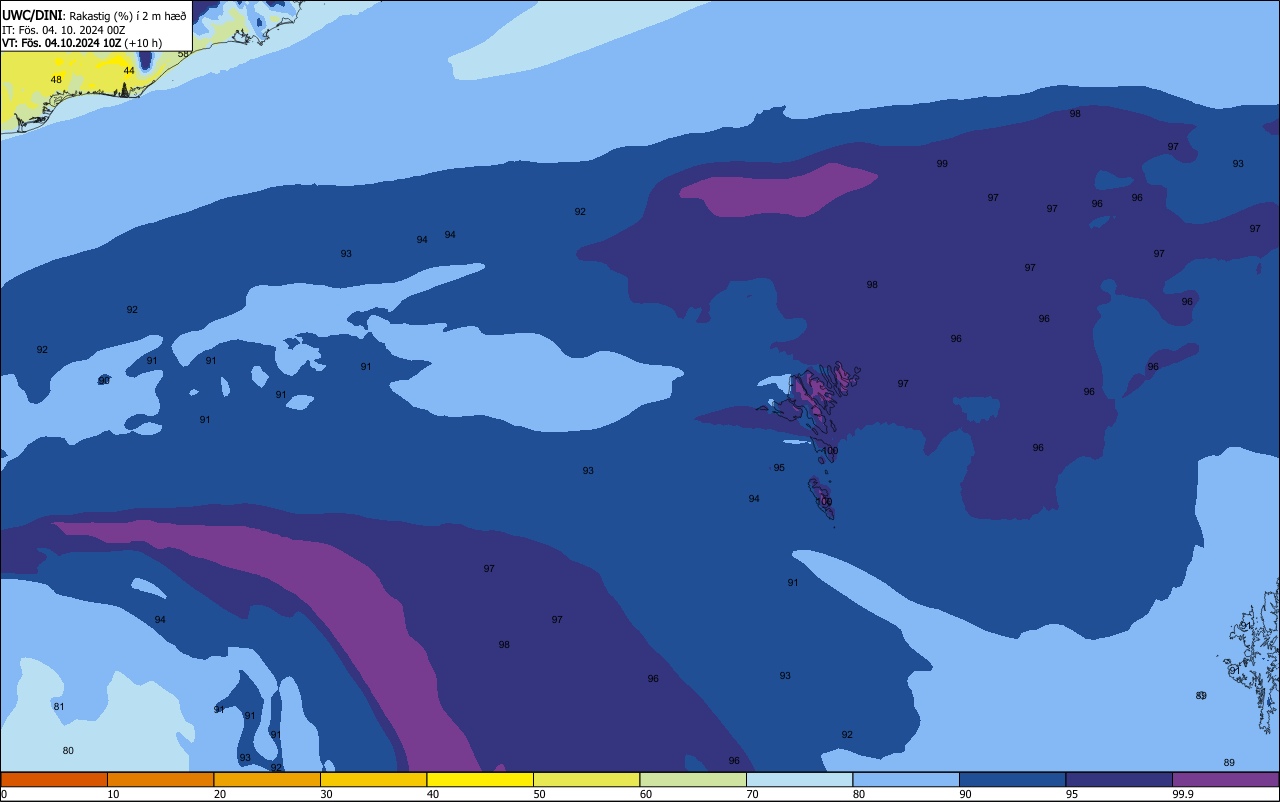Click the 70–80 pale blue legend swatch
Viewport: 1280px width, 802px height.
coord(799,779)
